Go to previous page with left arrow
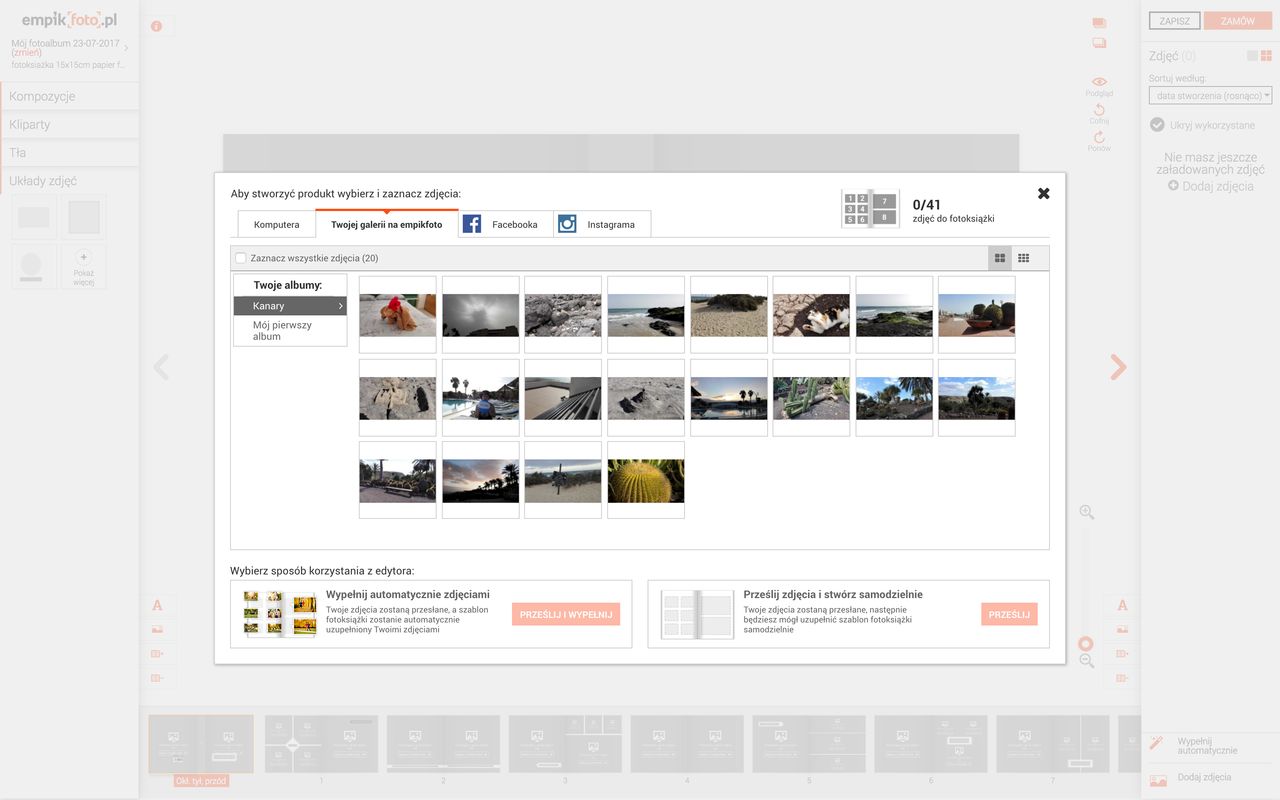1280x800 pixels. tap(161, 367)
